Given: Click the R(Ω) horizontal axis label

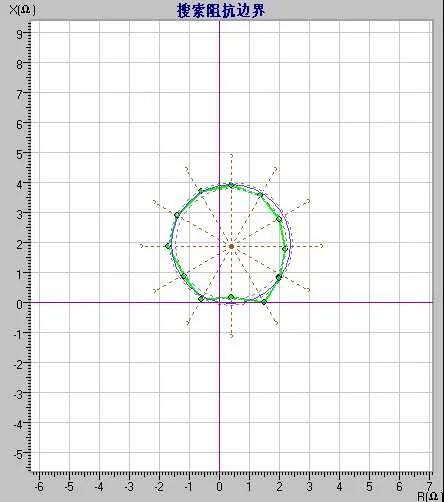Looking at the screenshot, I should 430,496.
